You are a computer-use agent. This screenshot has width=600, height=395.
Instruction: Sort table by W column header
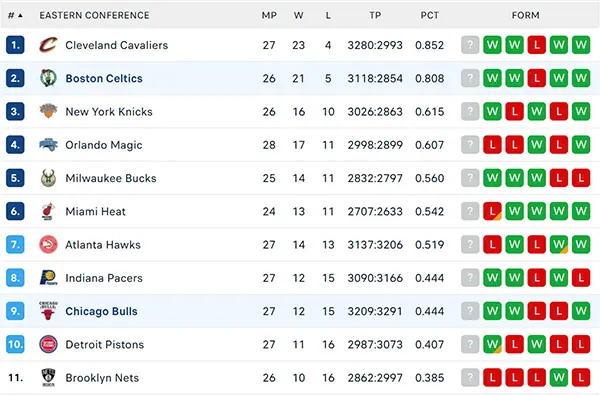click(298, 15)
